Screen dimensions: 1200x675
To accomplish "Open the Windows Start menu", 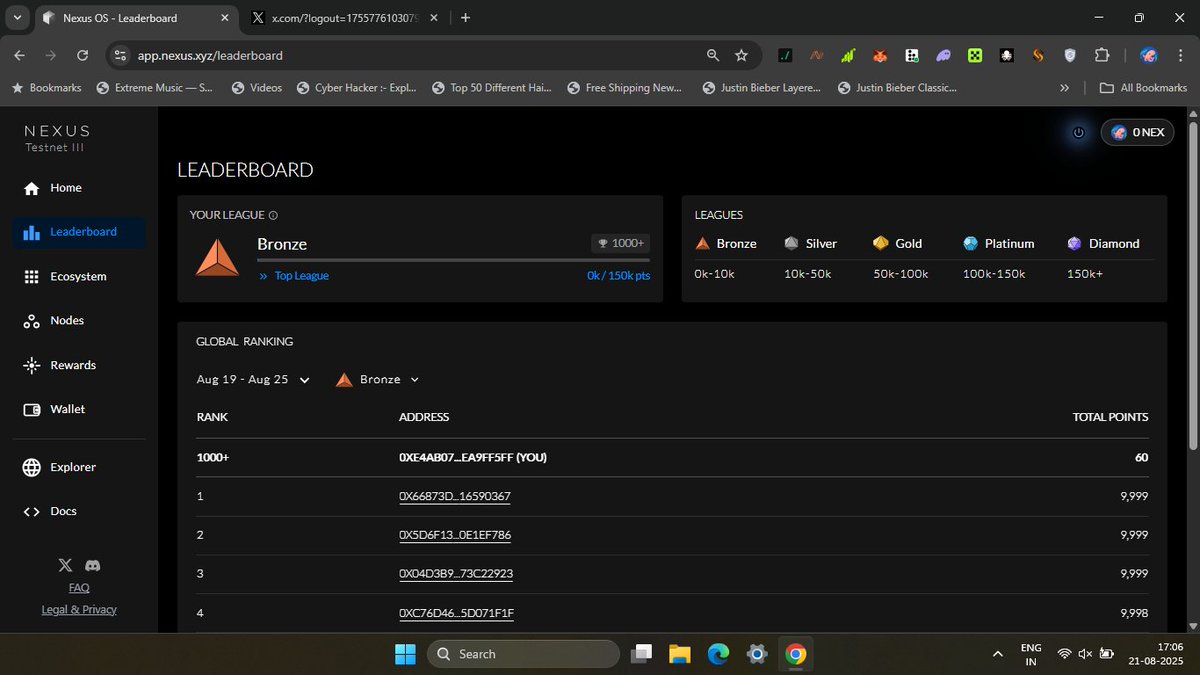I will (x=405, y=654).
